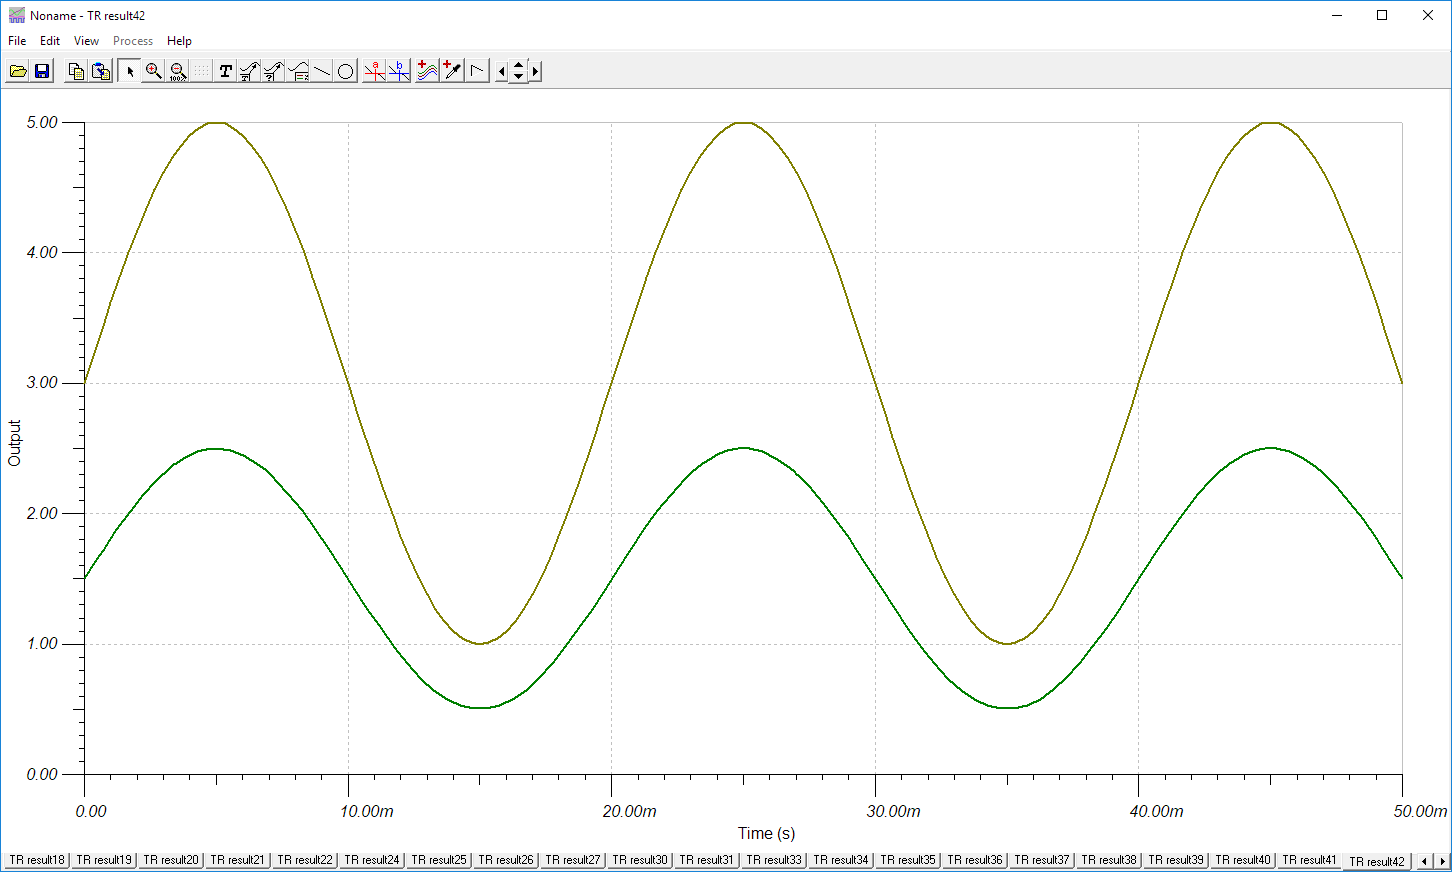Viewport: 1452px width, 872px height.
Task: Enable cursor b on the curve
Action: (x=399, y=71)
